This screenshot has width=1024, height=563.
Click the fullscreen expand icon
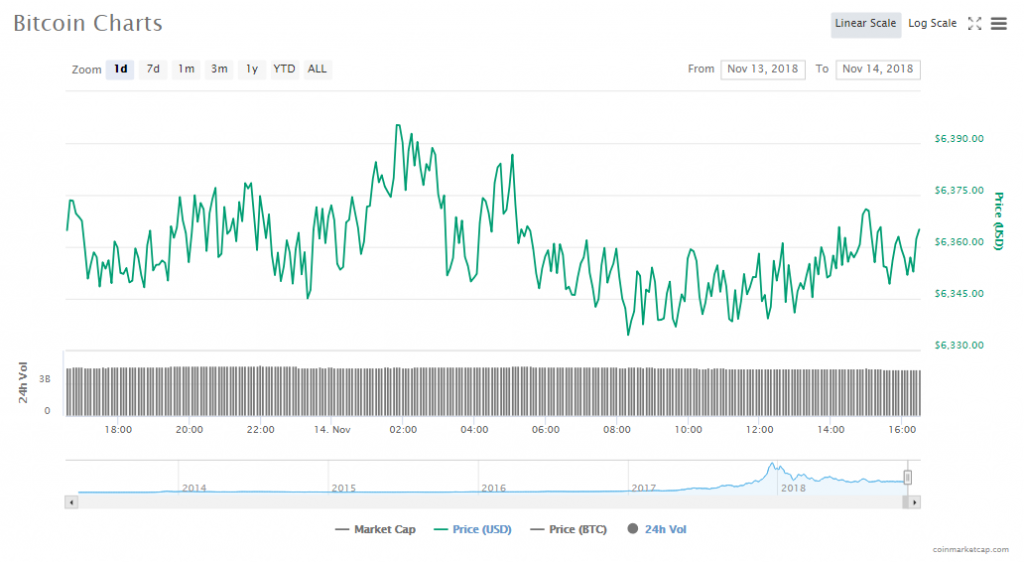[x=975, y=24]
